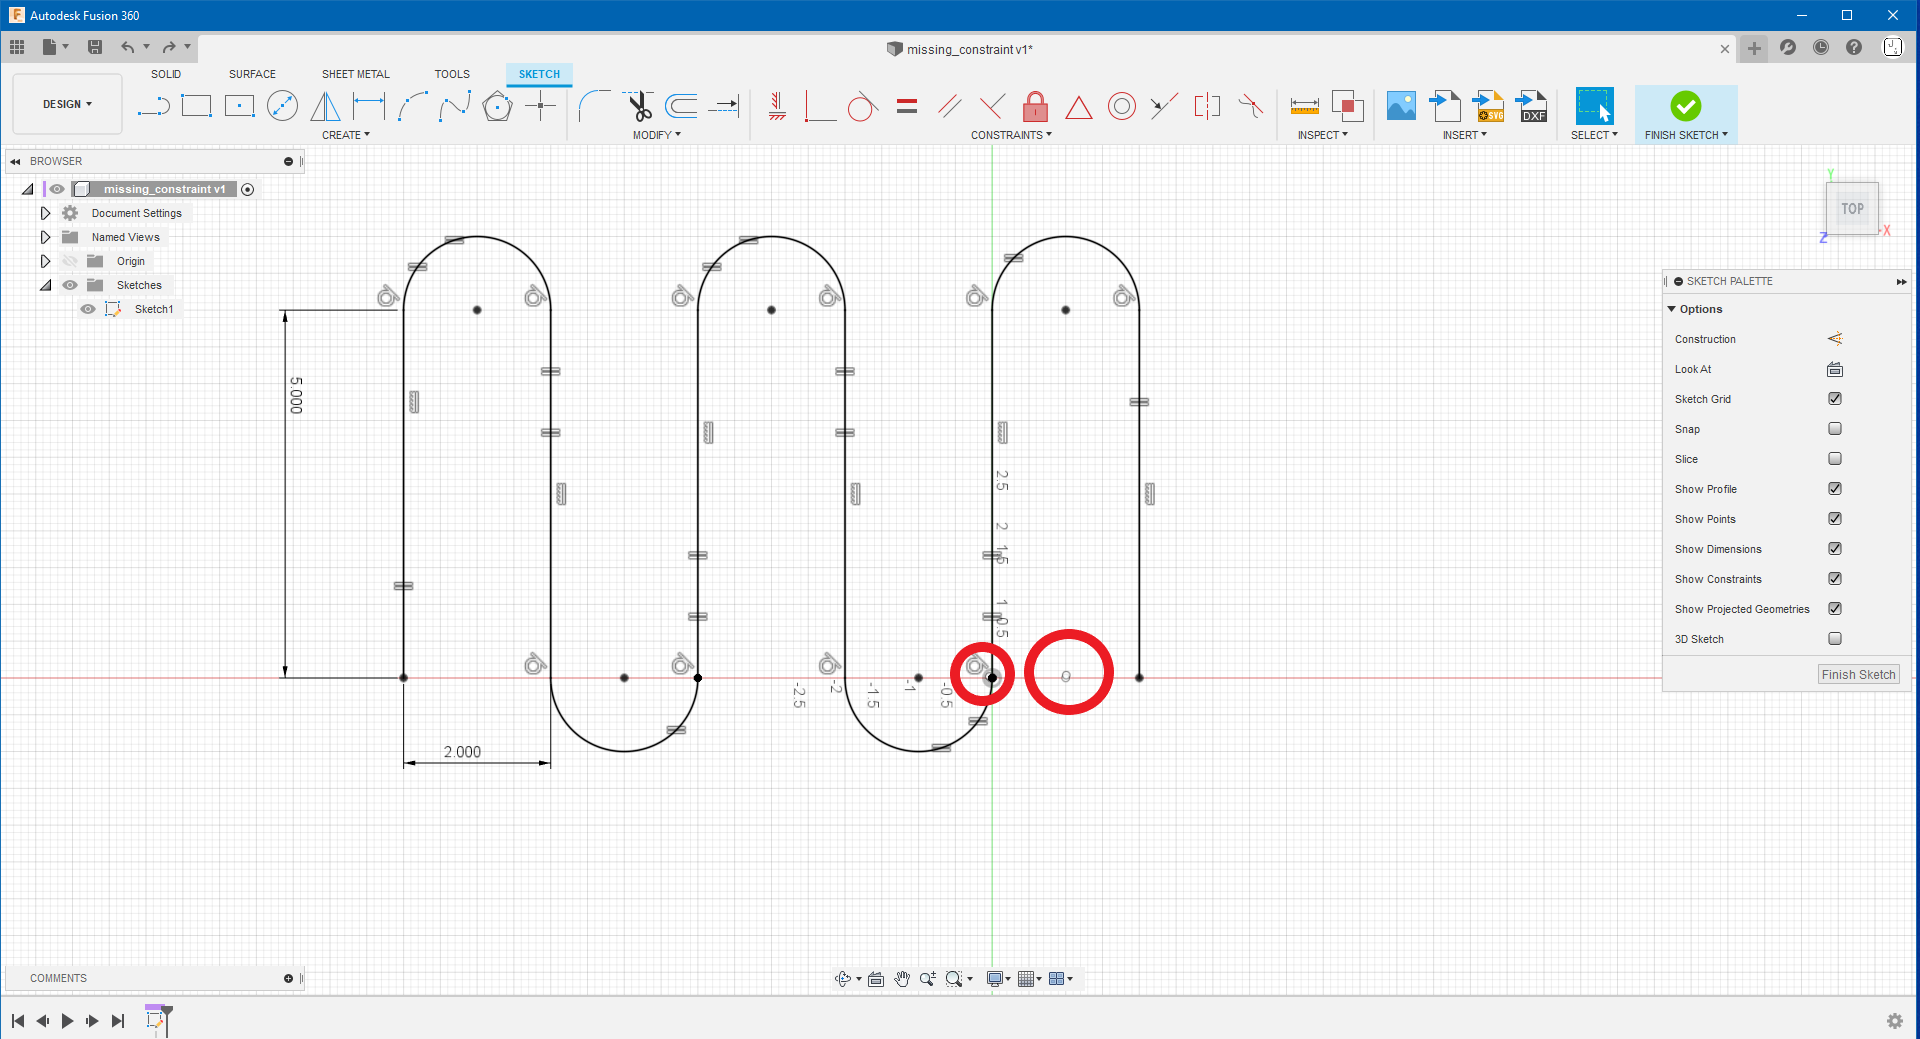Toggle the Show Constraints checkbox
The width and height of the screenshot is (1920, 1039).
pyautogui.click(x=1835, y=579)
